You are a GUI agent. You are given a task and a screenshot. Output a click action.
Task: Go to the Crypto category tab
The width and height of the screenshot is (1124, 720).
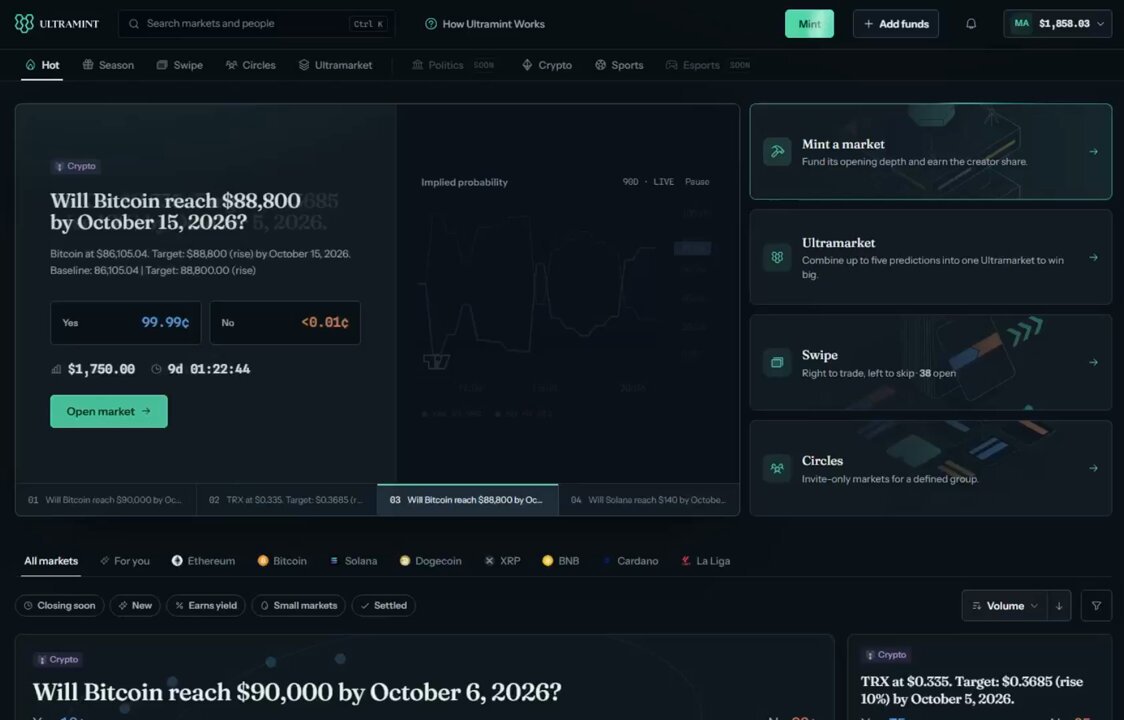point(547,65)
